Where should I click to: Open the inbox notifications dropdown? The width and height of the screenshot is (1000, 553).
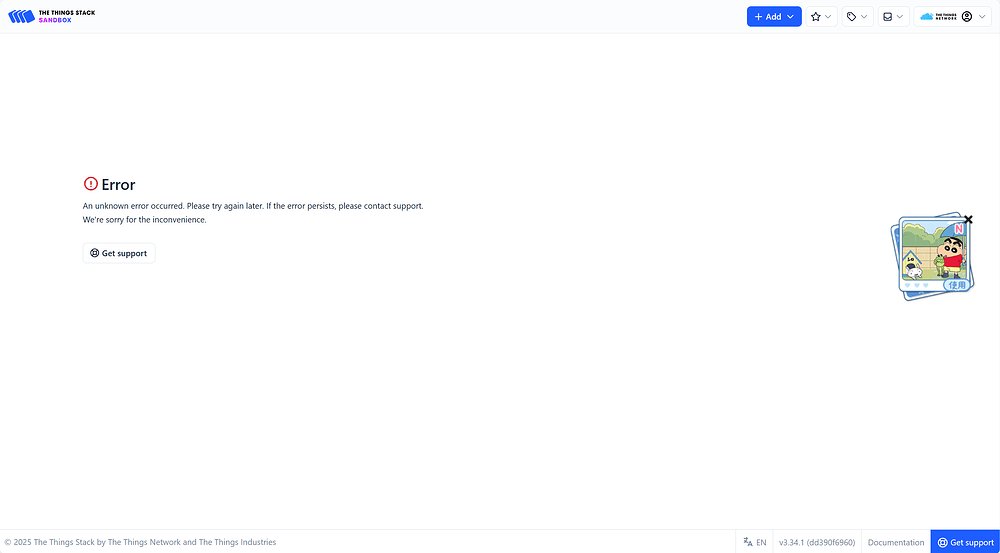(x=887, y=17)
